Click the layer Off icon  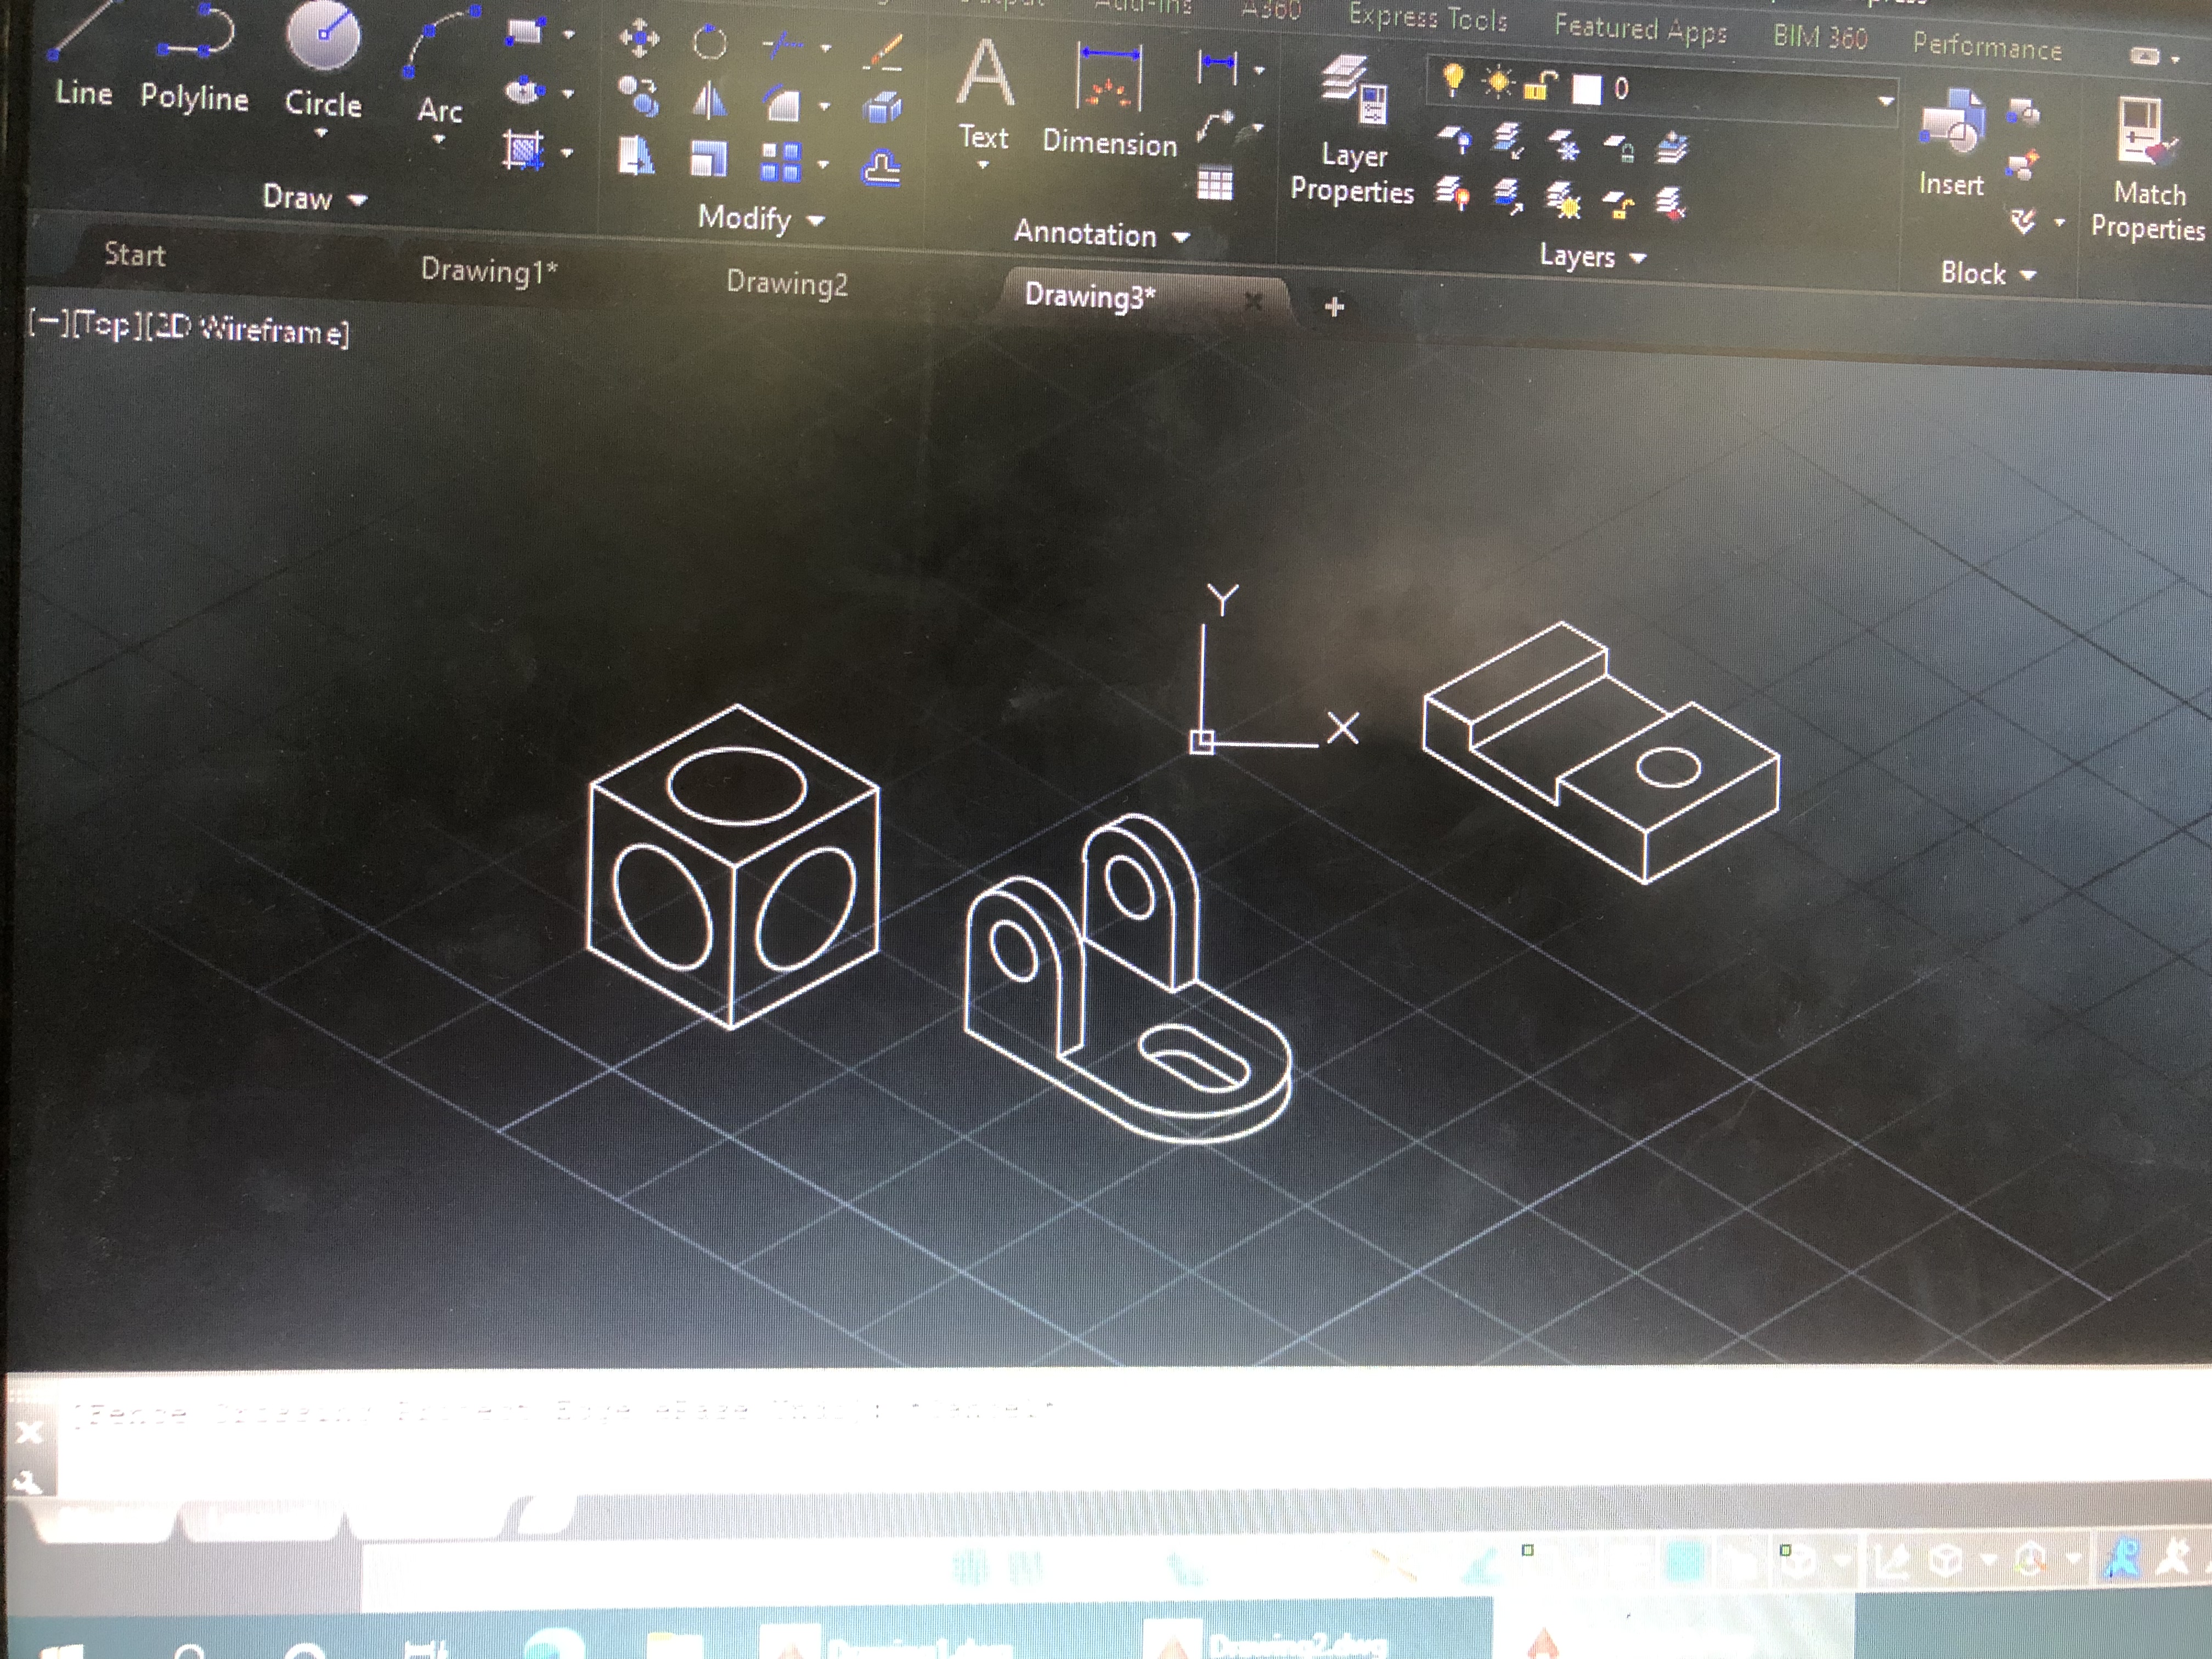1454,138
